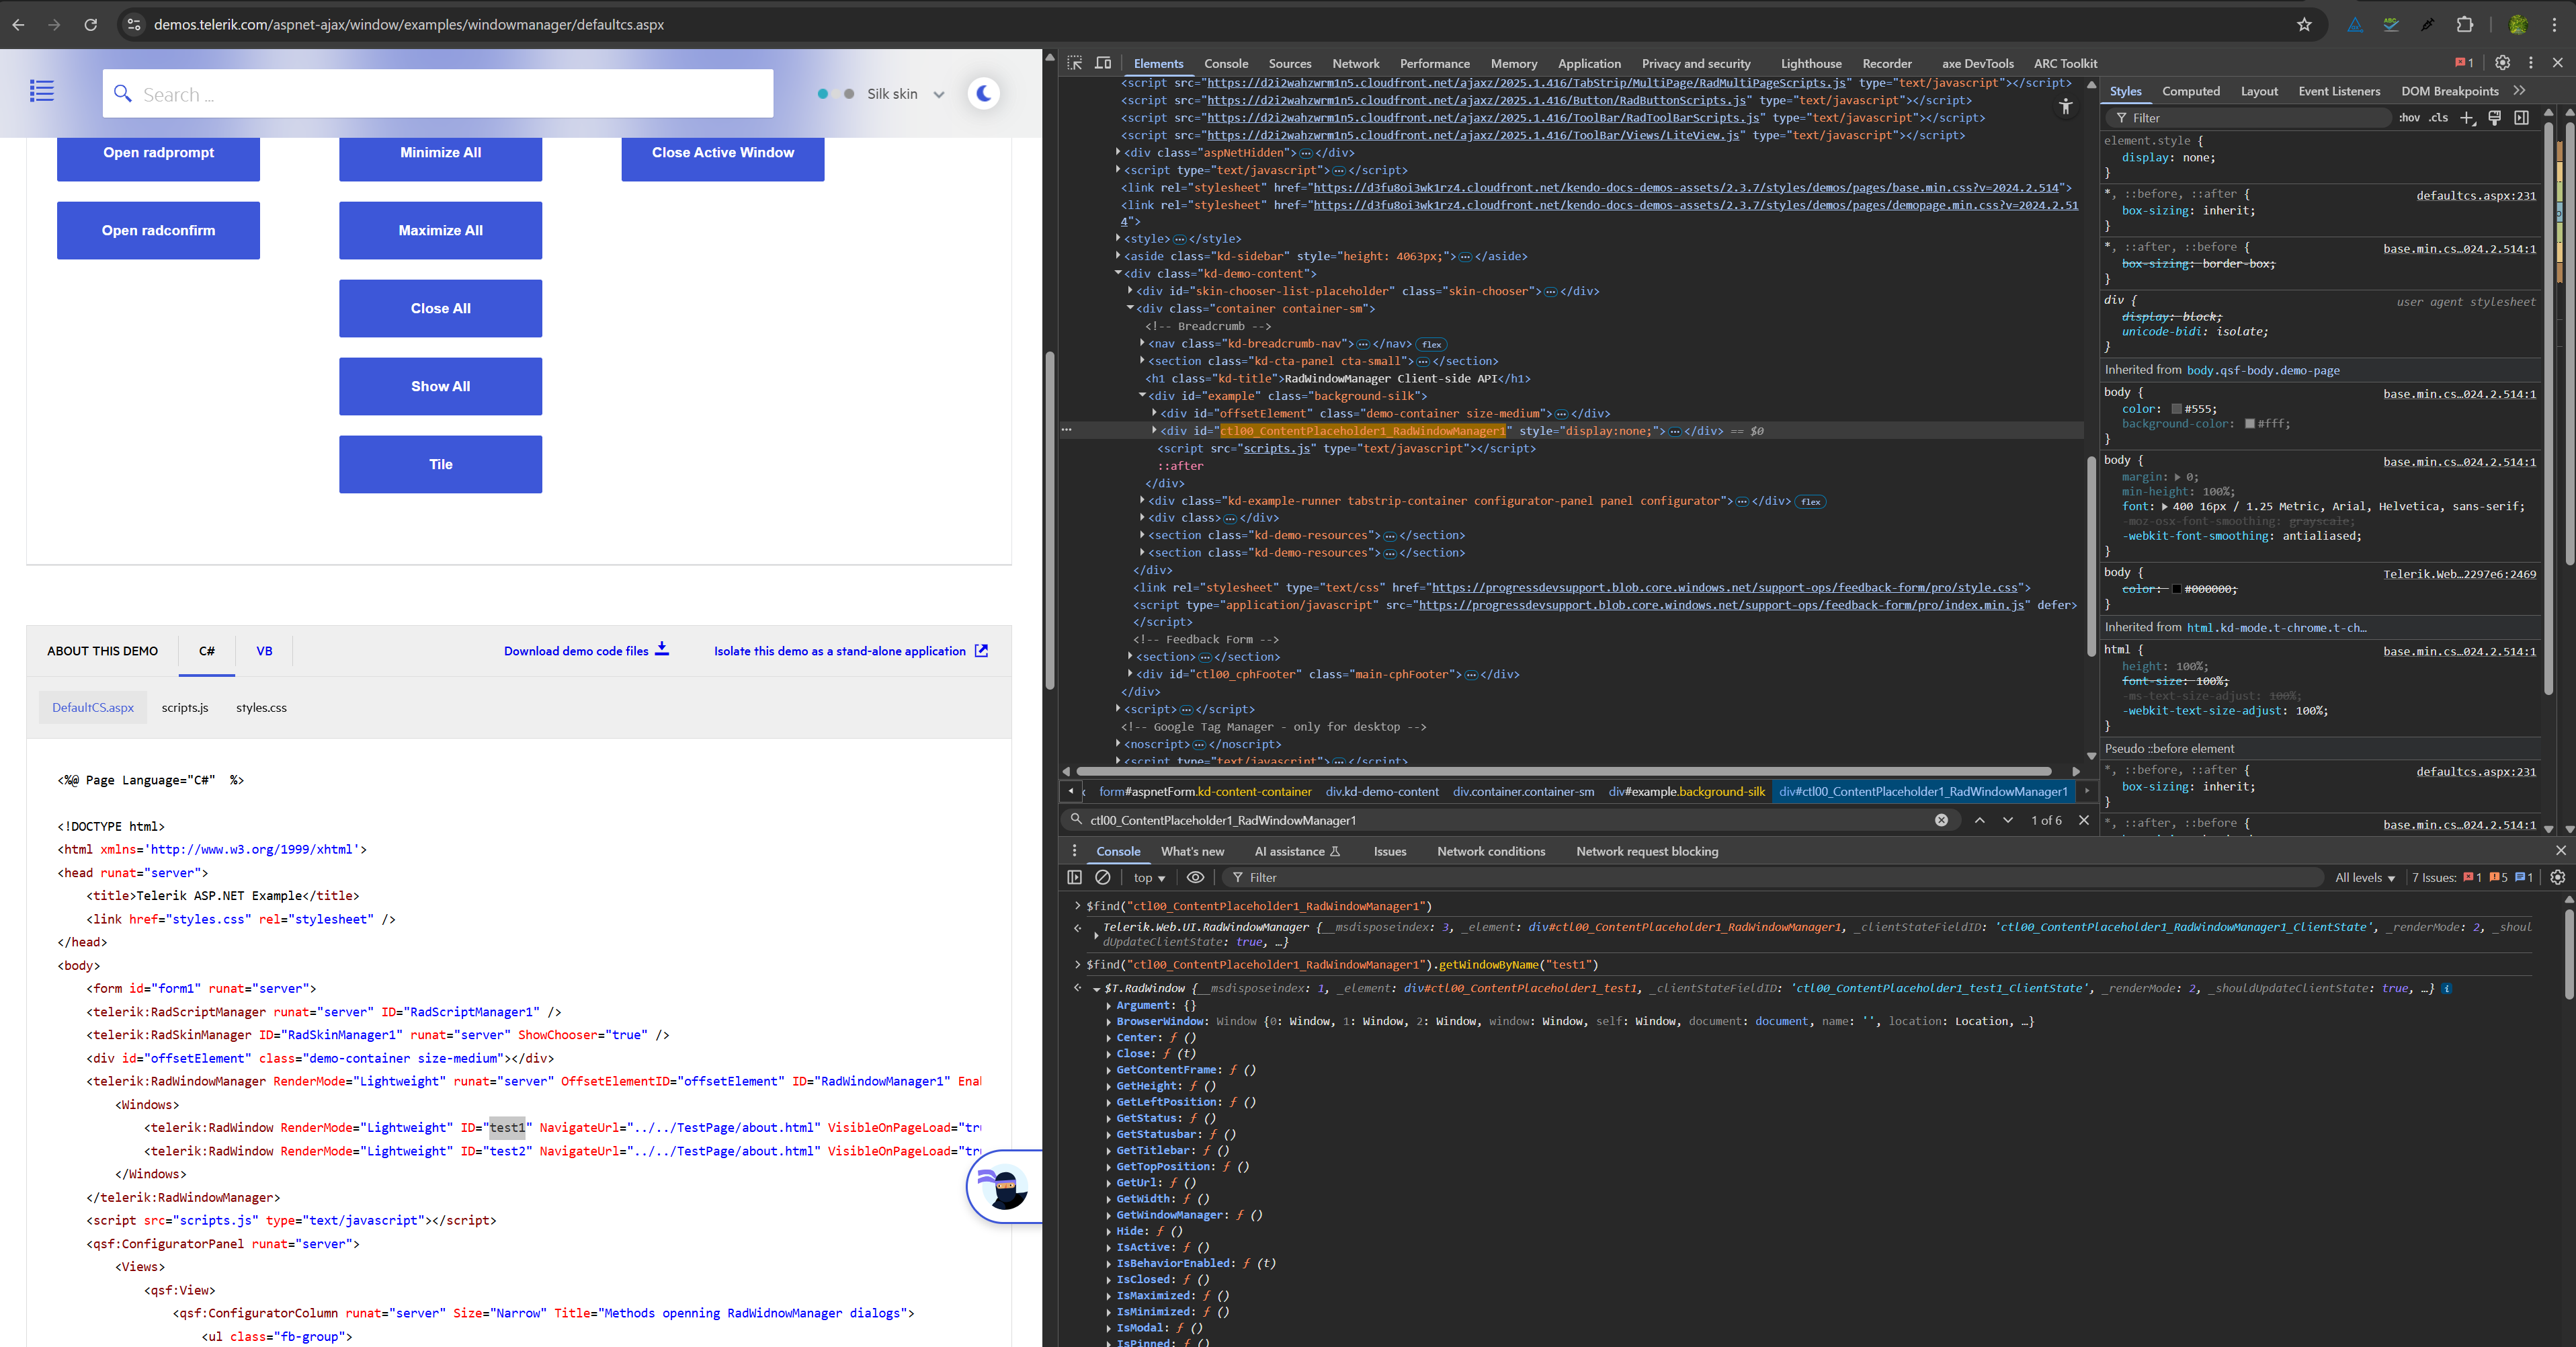
Task: Click the #555 body color swatch
Action: click(2176, 409)
